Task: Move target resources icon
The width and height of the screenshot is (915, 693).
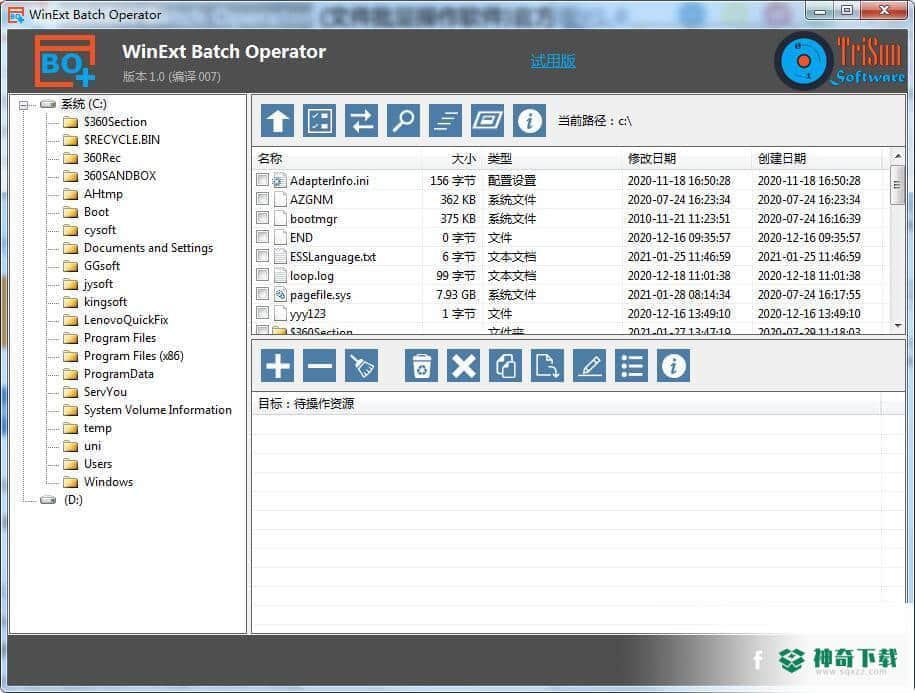Action: [547, 366]
